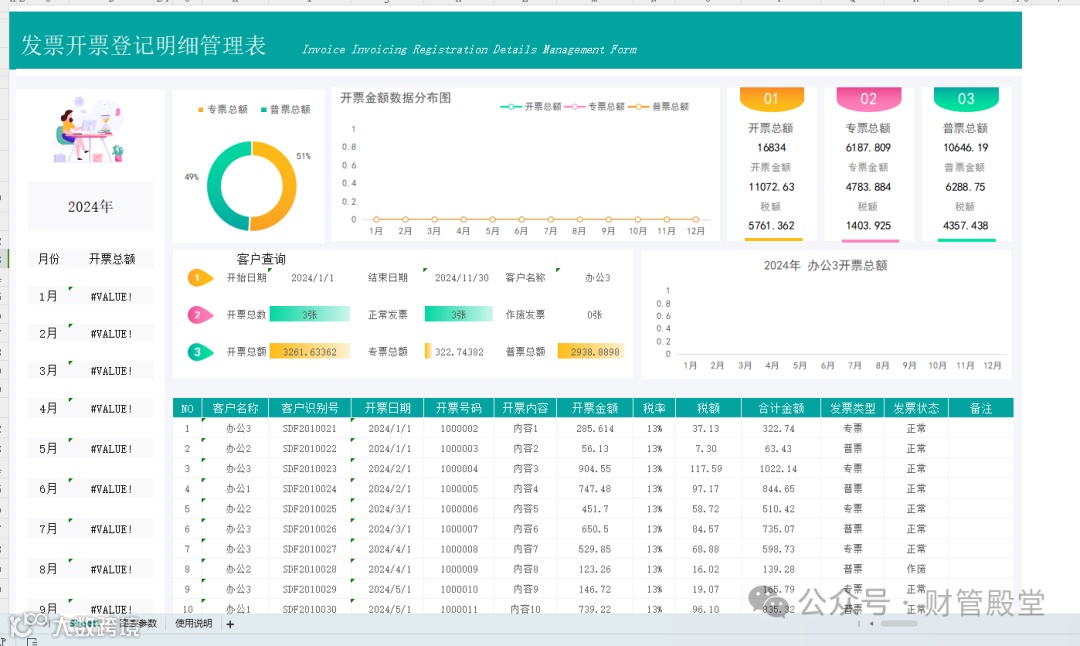Open the 使用说明 sheet tab
The width and height of the screenshot is (1080, 646).
coord(194,623)
